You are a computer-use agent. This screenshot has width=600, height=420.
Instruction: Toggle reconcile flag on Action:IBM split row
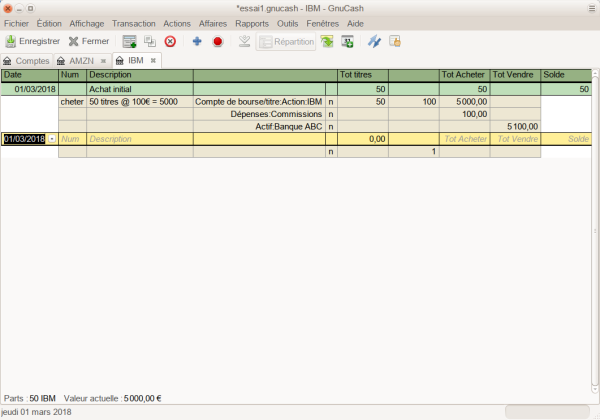click(331, 102)
